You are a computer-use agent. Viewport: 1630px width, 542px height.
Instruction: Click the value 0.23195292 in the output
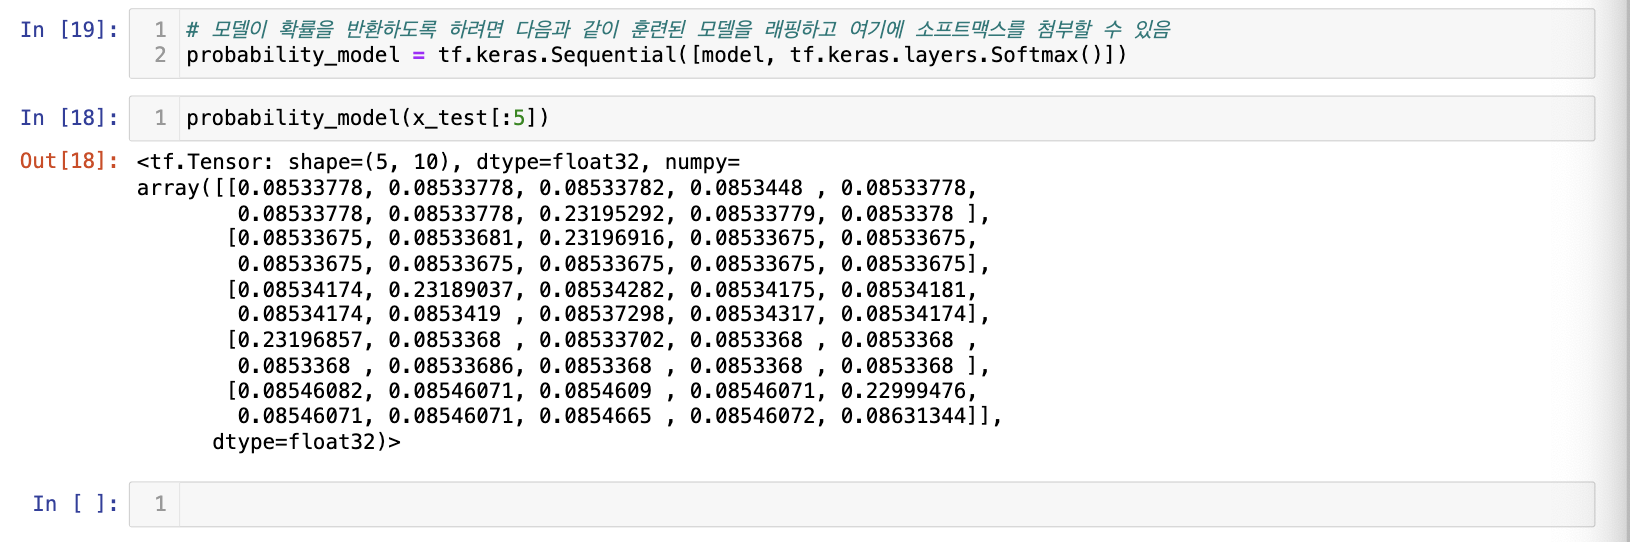tap(601, 213)
